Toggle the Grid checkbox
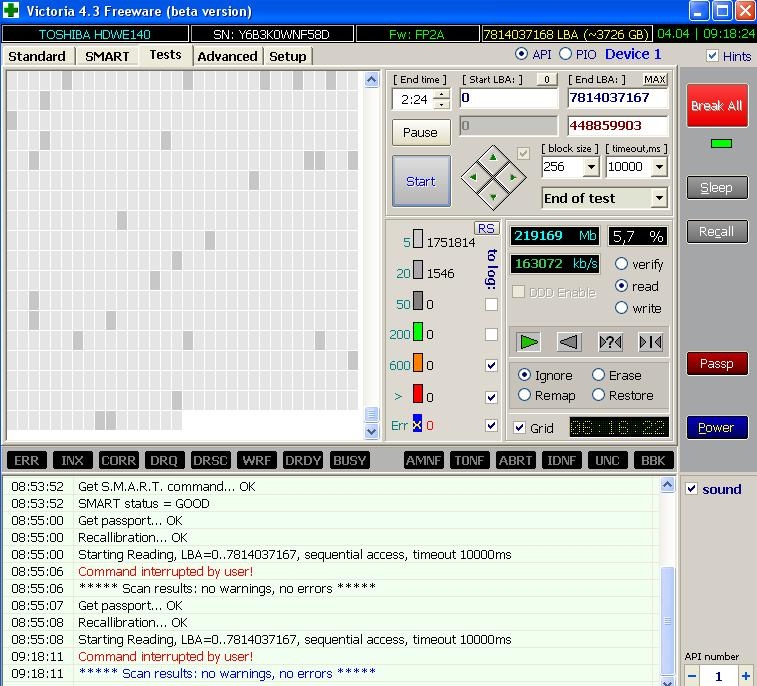 click(519, 428)
